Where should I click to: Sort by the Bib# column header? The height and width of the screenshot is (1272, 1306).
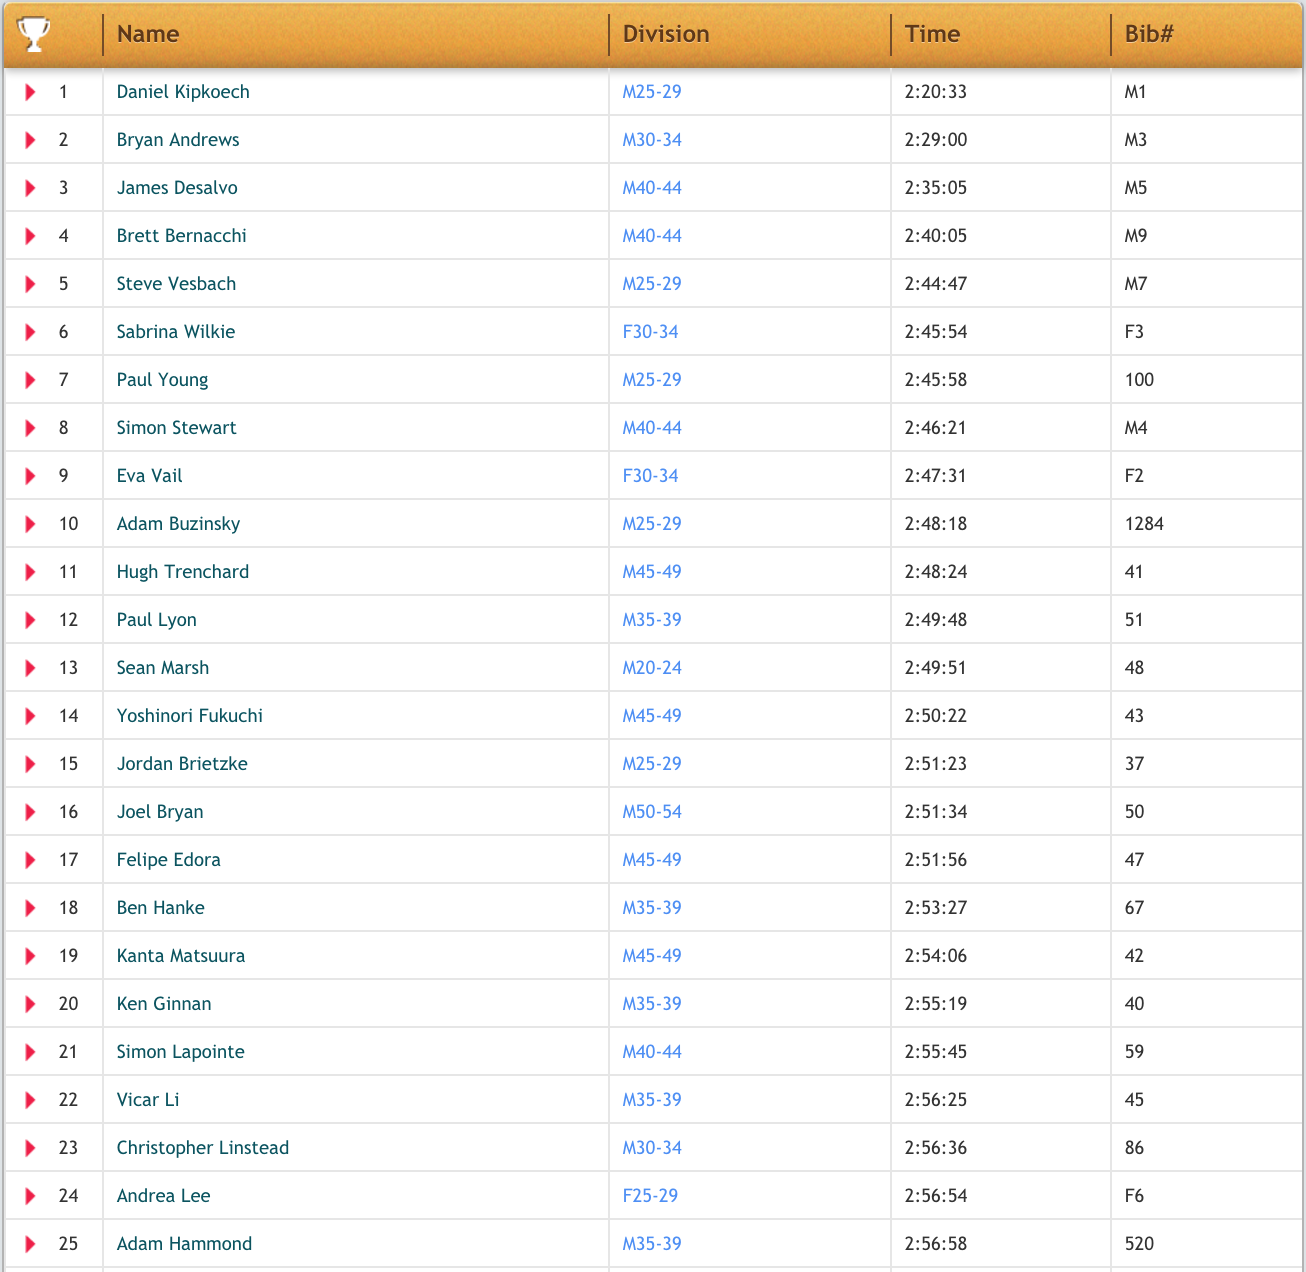click(x=1149, y=34)
